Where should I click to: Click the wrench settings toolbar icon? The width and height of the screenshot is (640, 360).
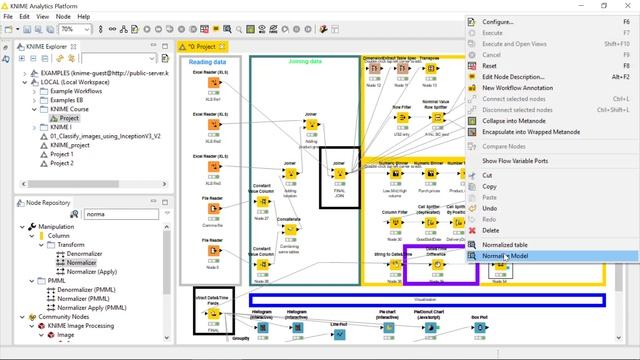click(323, 29)
